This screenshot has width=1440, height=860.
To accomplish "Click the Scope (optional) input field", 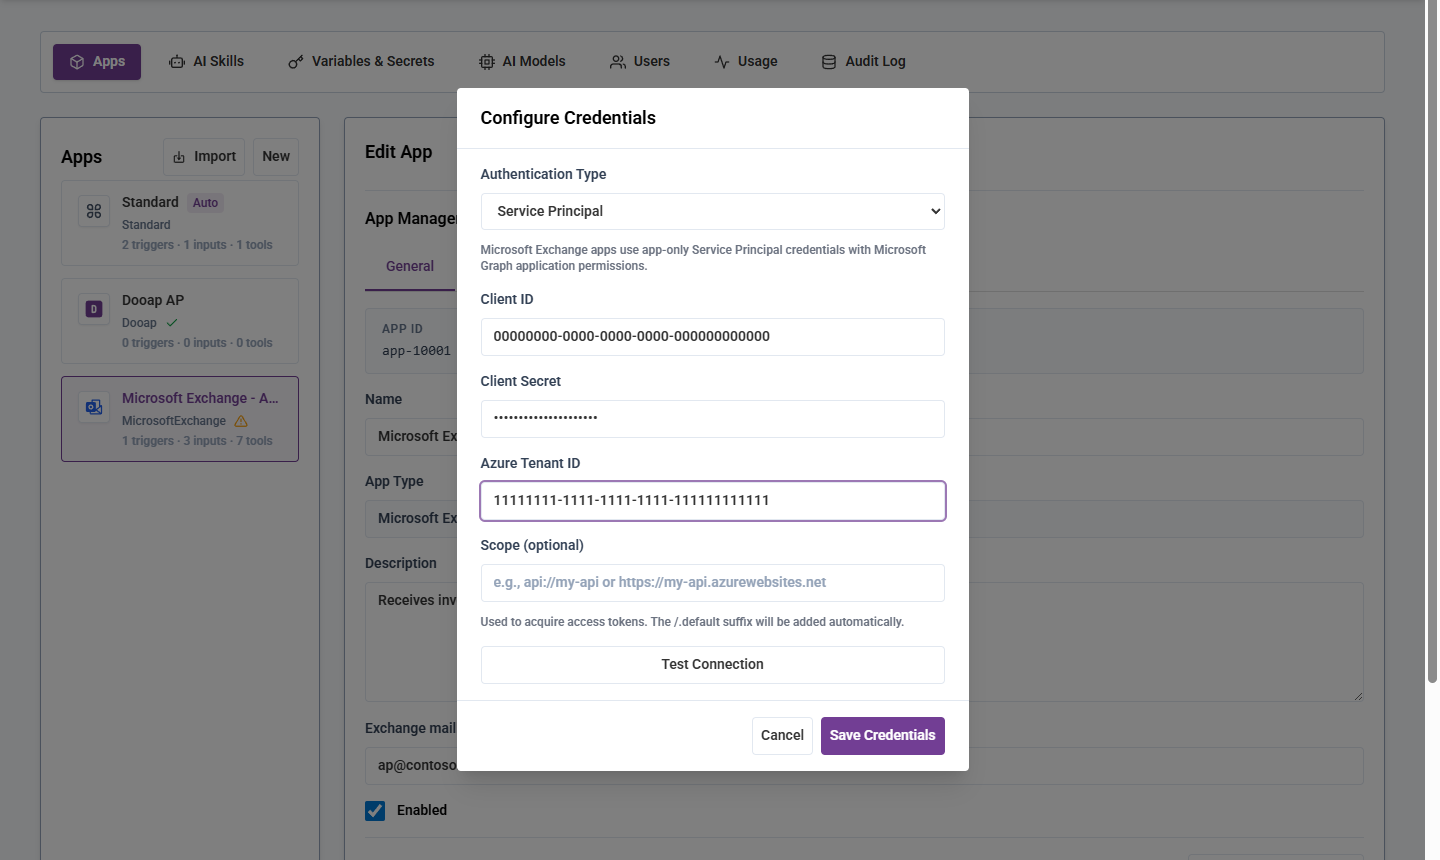I will pyautogui.click(x=713, y=583).
